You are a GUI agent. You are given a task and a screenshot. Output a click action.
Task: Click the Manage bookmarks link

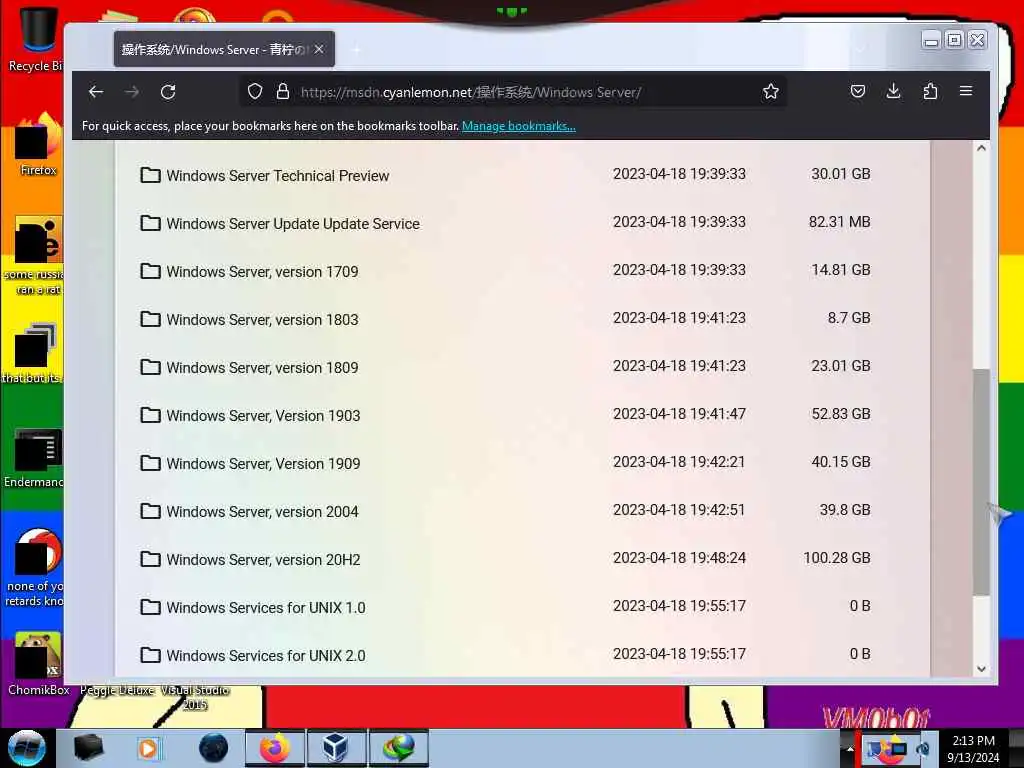click(x=519, y=126)
